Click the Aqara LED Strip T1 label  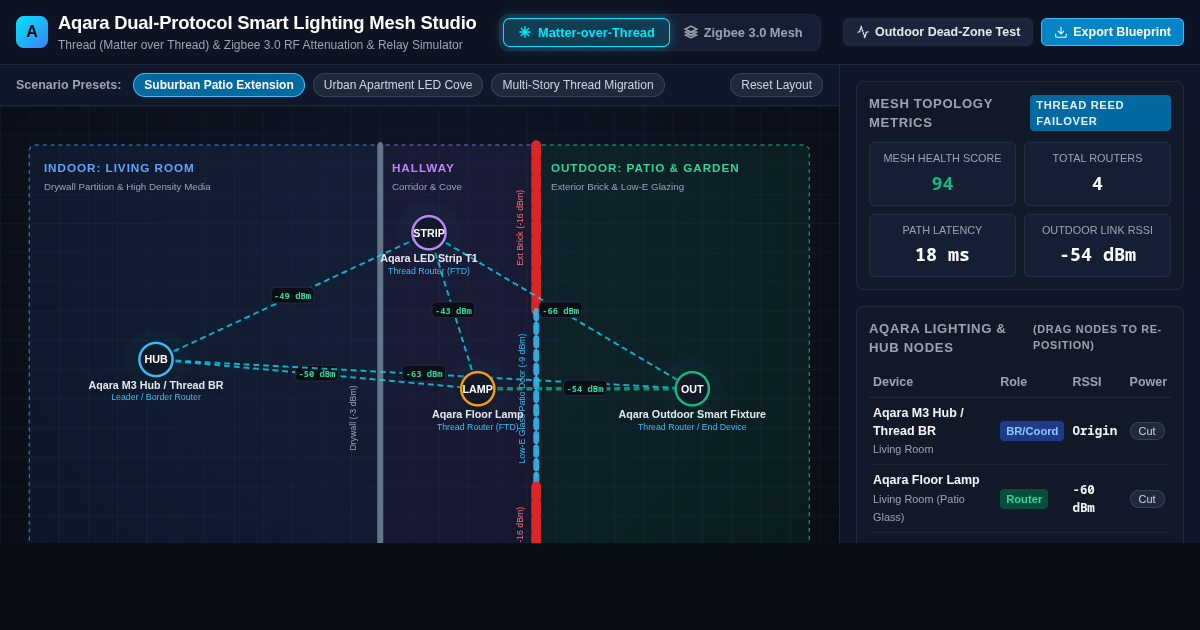[x=429, y=258]
